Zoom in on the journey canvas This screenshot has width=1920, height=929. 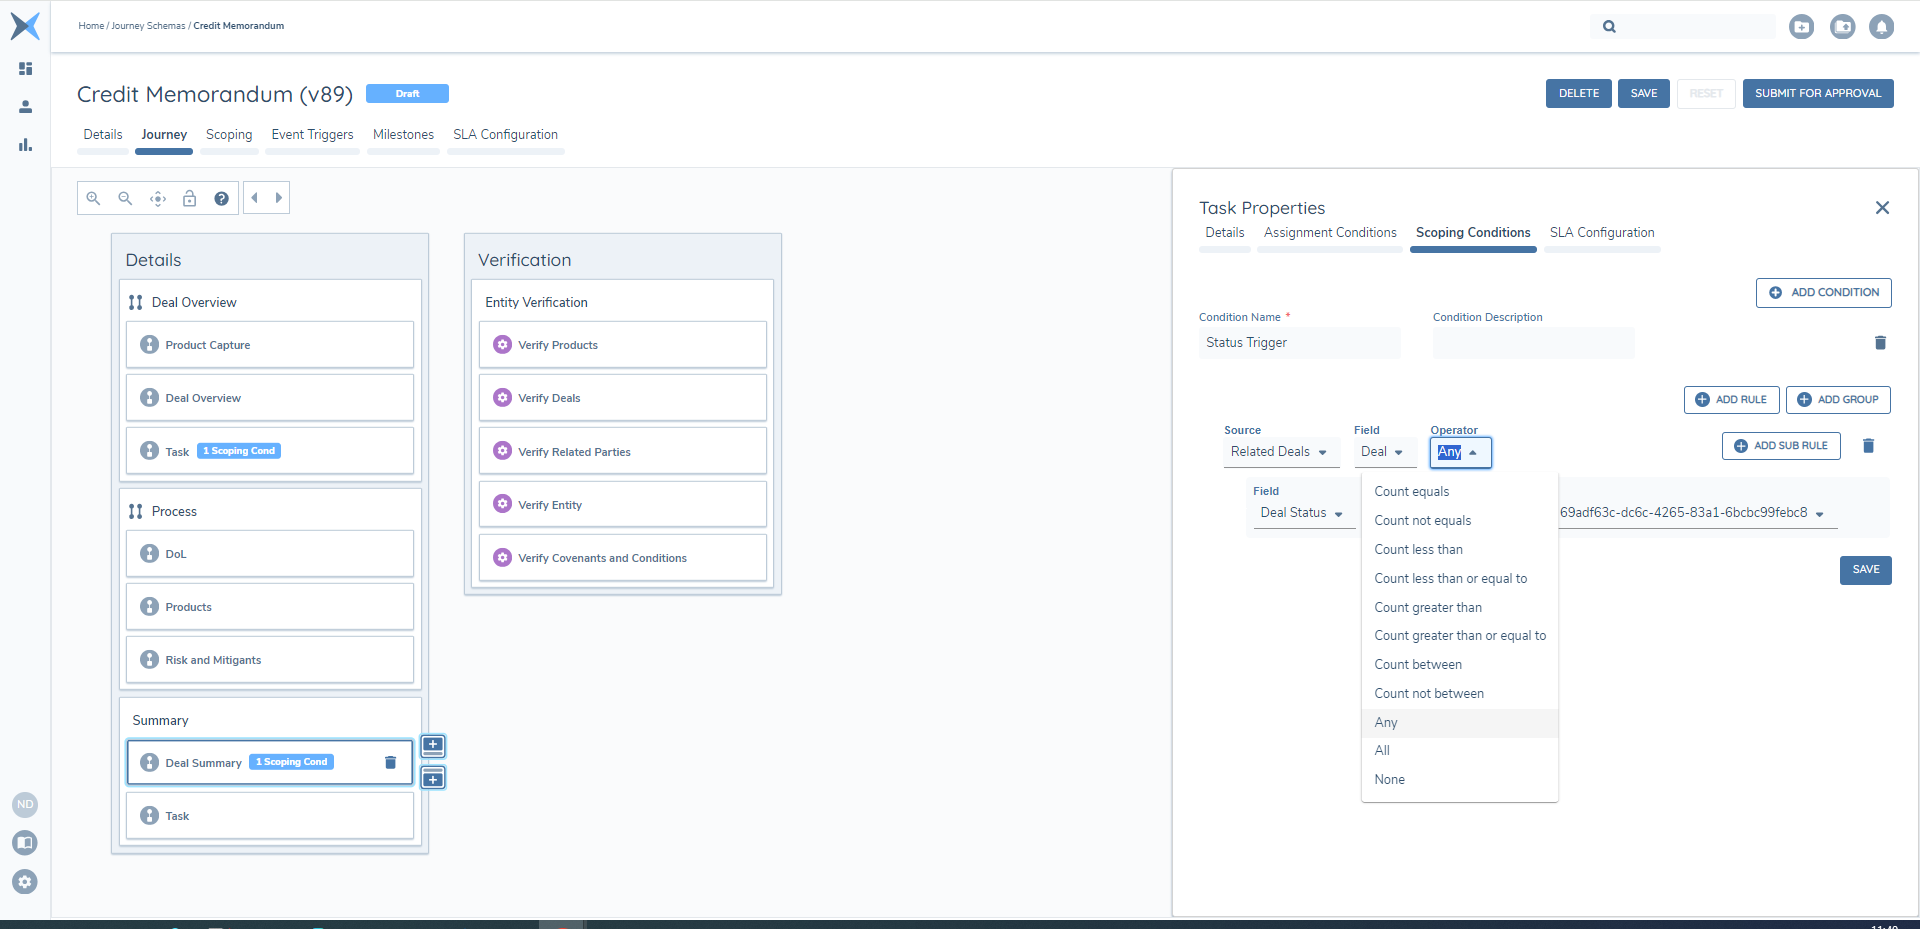click(93, 198)
